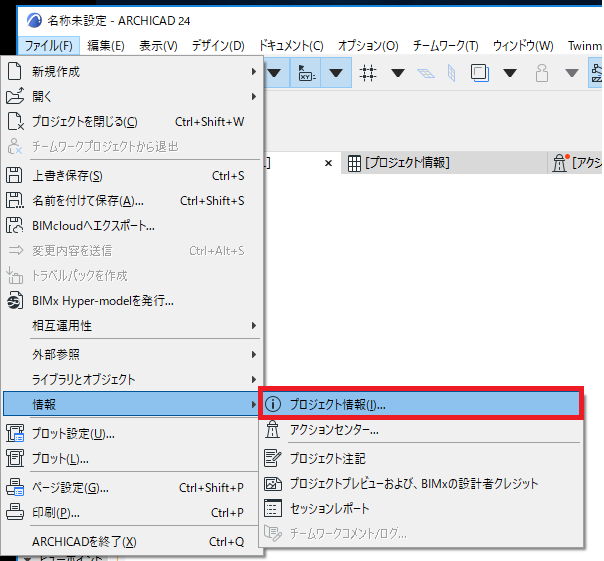
Task: Select BIMx Hyper-modelを発行... entry
Action: click(x=132, y=301)
